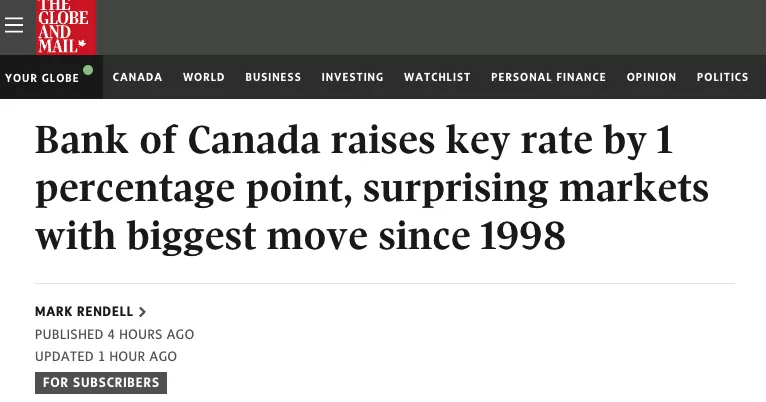This screenshot has width=766, height=402.
Task: Click the maple leaf in the logo
Action: [x=82, y=44]
